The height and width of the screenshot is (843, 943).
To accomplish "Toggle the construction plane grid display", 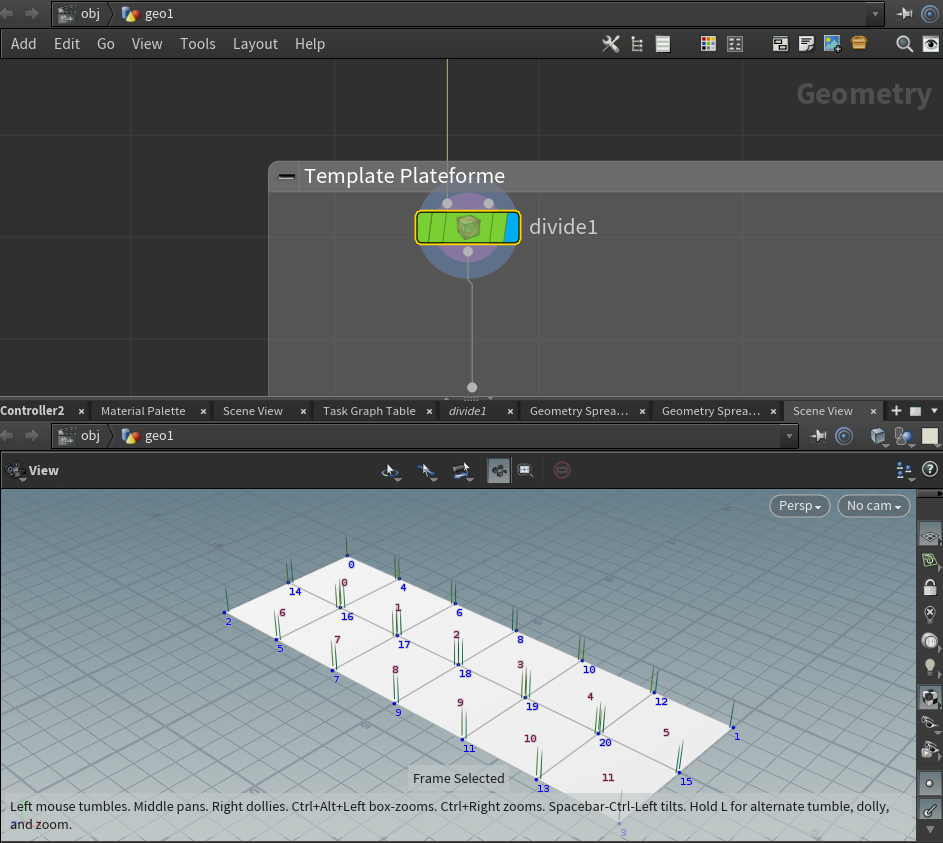I will 929,537.
